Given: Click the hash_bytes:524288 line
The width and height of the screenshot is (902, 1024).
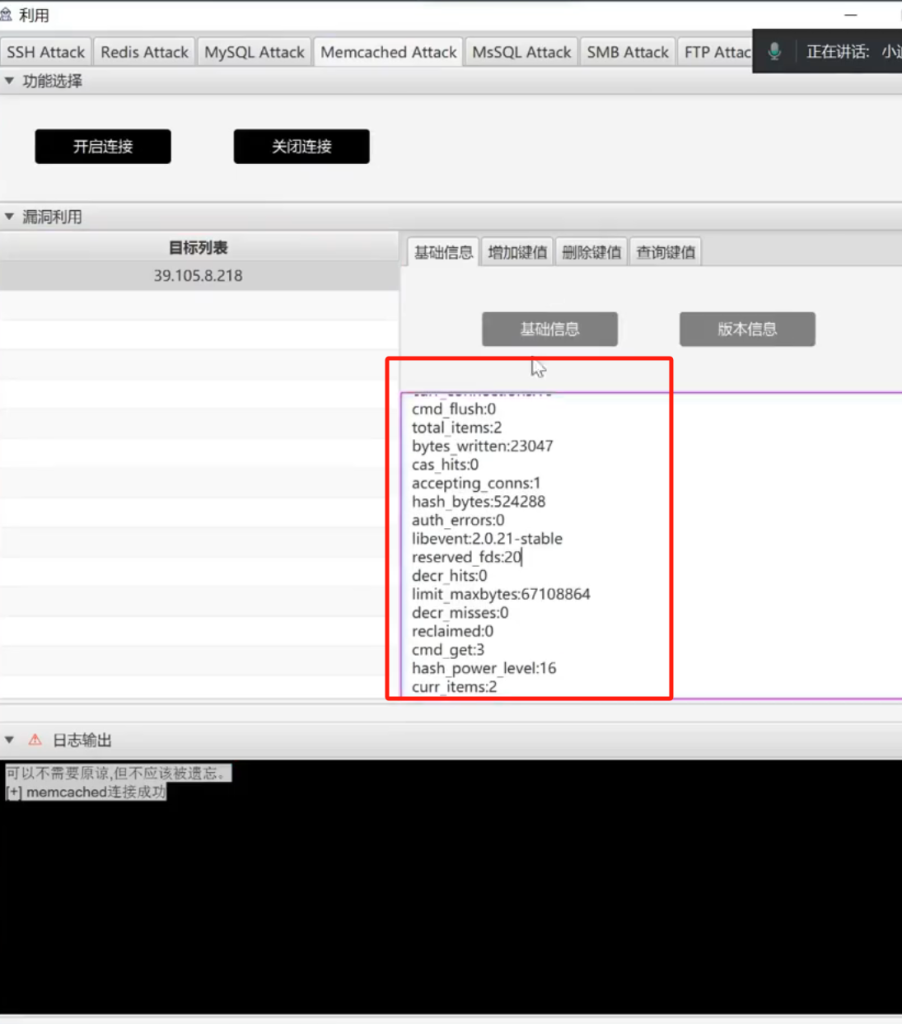Looking at the screenshot, I should (x=479, y=502).
